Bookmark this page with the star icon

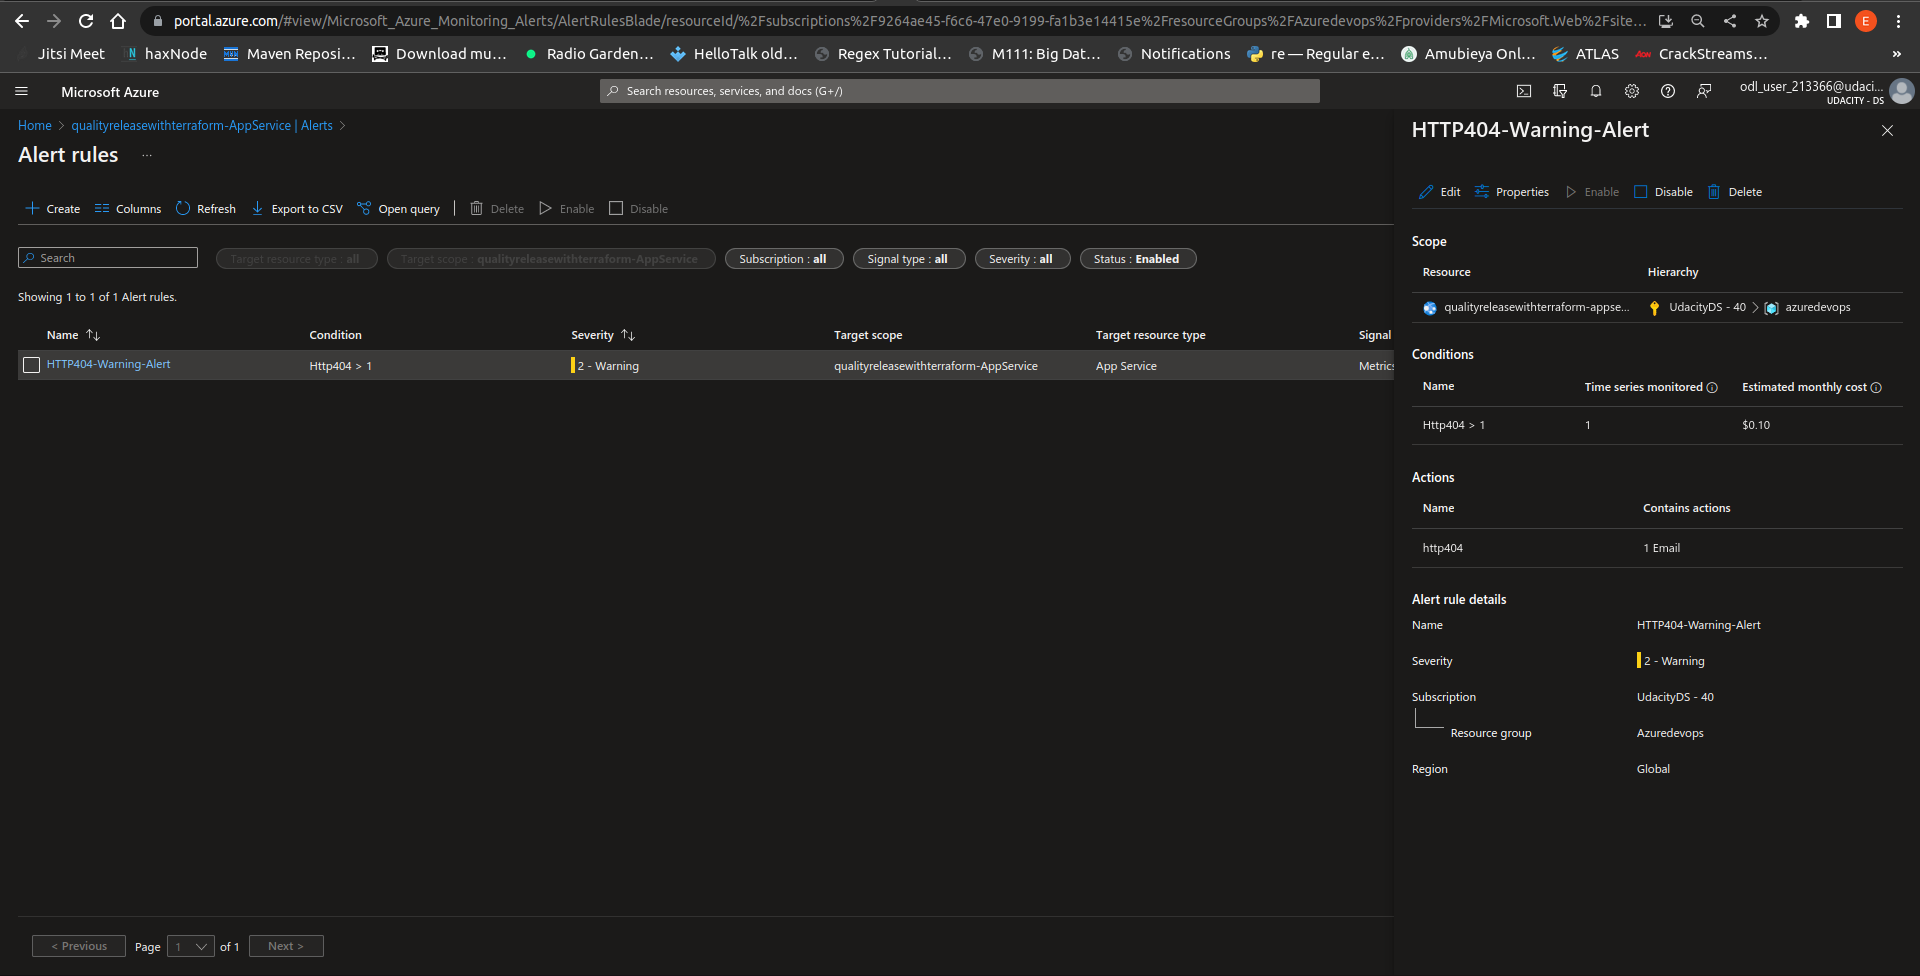pyautogui.click(x=1762, y=21)
